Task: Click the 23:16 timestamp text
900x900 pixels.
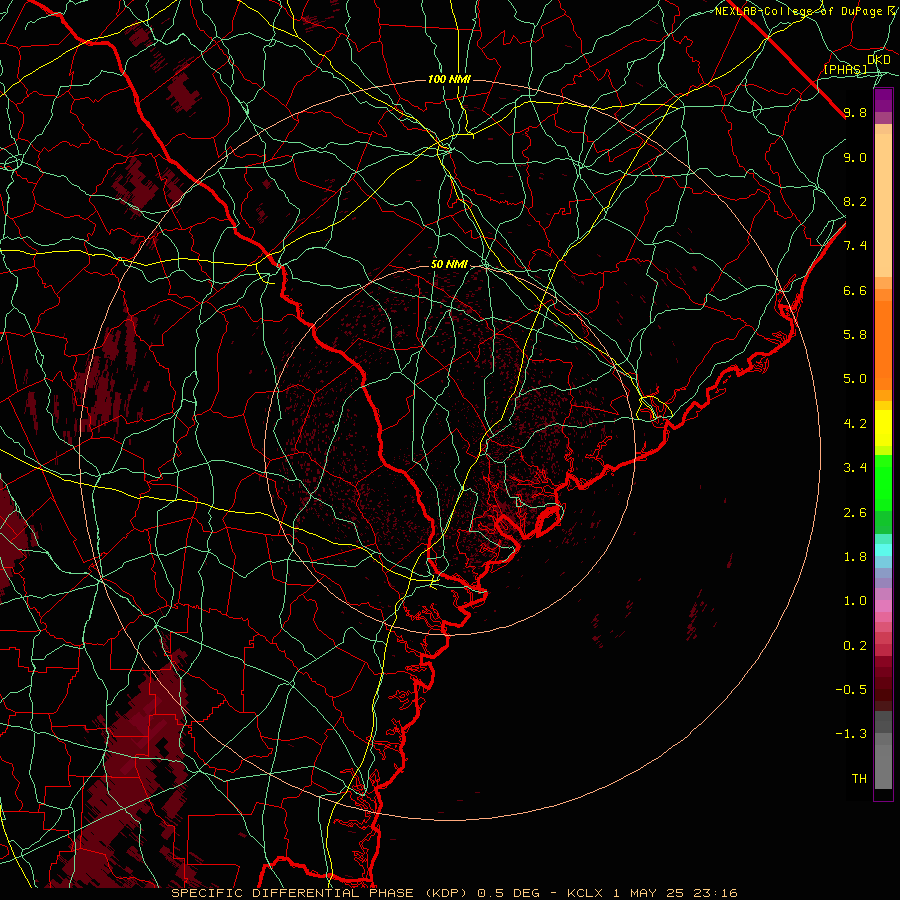Action: pyautogui.click(x=715, y=893)
